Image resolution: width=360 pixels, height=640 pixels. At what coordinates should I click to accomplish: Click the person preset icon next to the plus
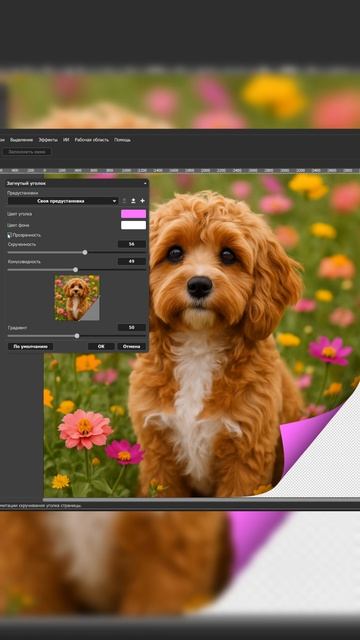[x=133, y=201]
